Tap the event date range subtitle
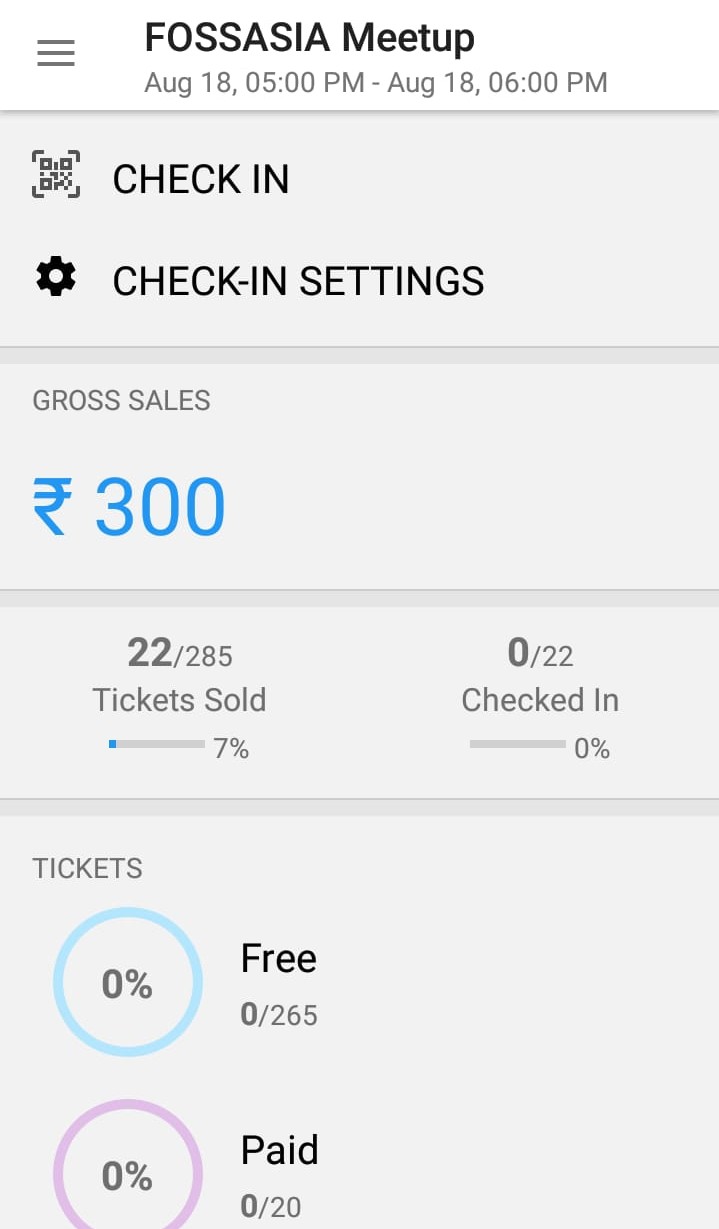 pos(375,82)
